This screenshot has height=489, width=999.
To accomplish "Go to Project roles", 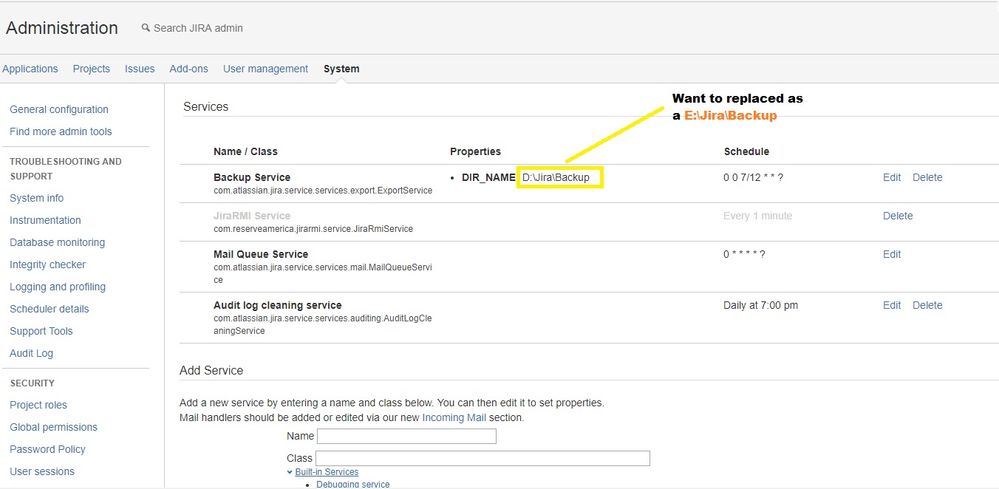I will click(x=38, y=405).
